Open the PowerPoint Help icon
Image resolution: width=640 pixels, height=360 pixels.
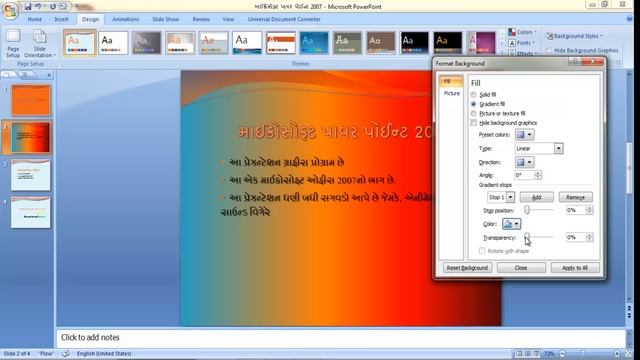pyautogui.click(x=629, y=19)
